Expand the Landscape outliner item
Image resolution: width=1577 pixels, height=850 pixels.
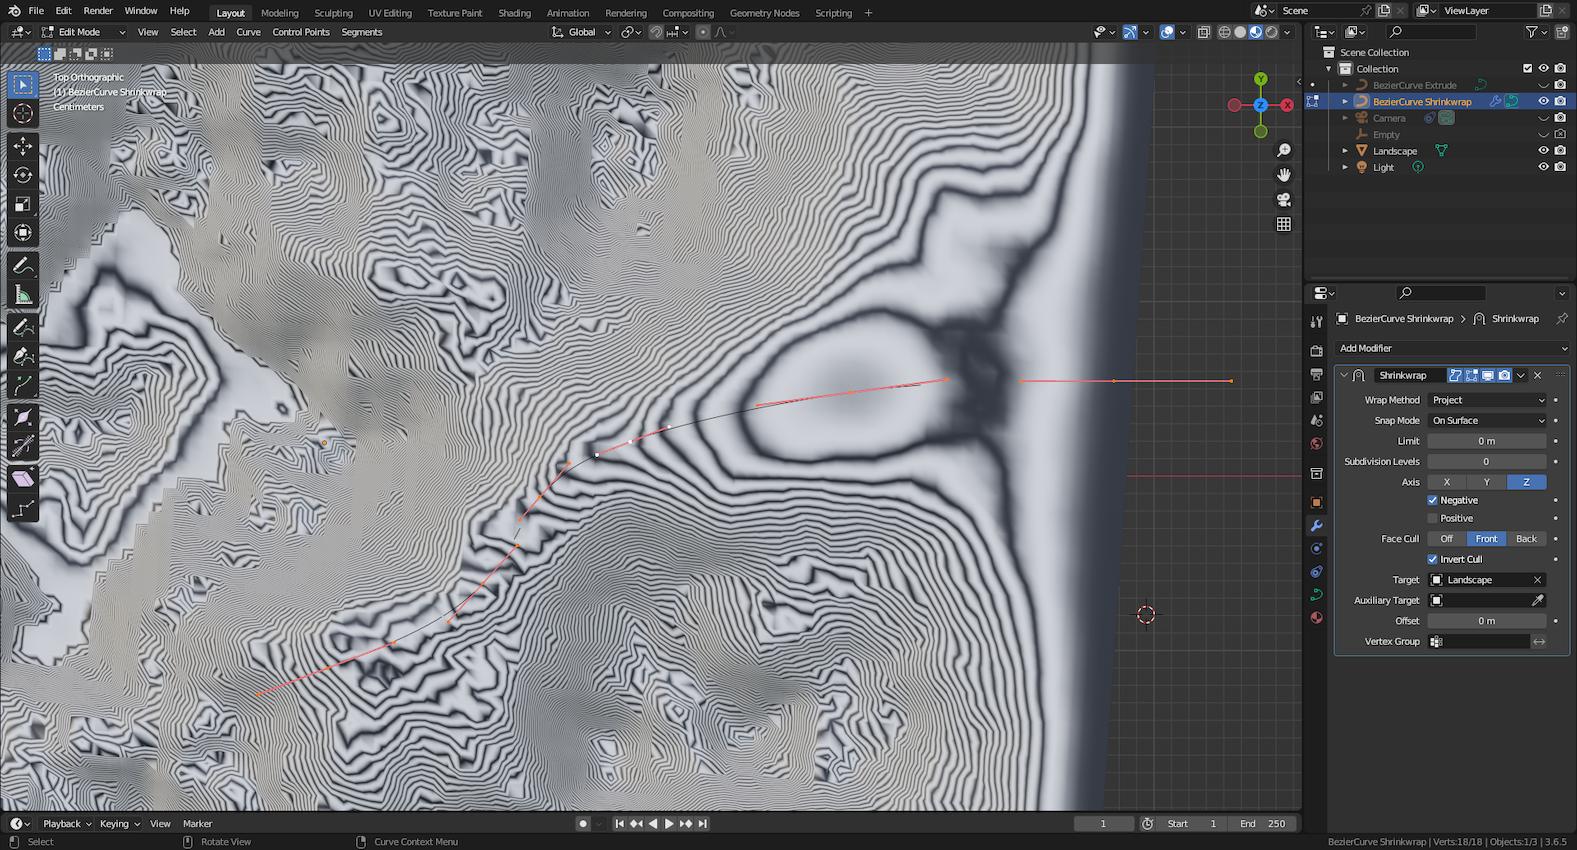click(1345, 151)
